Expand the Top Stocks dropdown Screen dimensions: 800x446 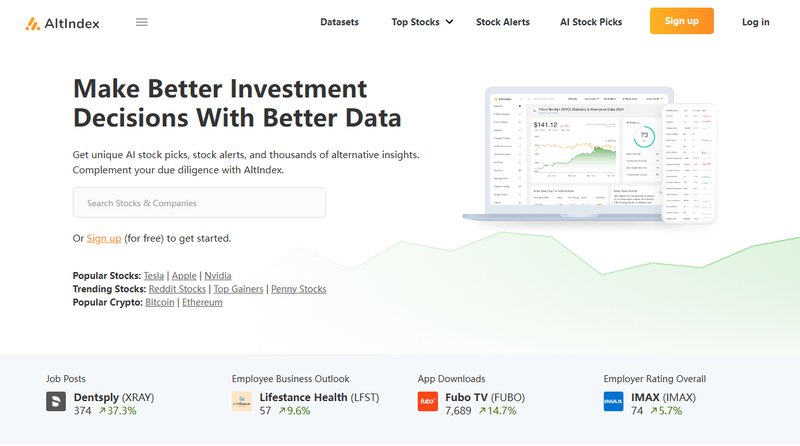[422, 22]
